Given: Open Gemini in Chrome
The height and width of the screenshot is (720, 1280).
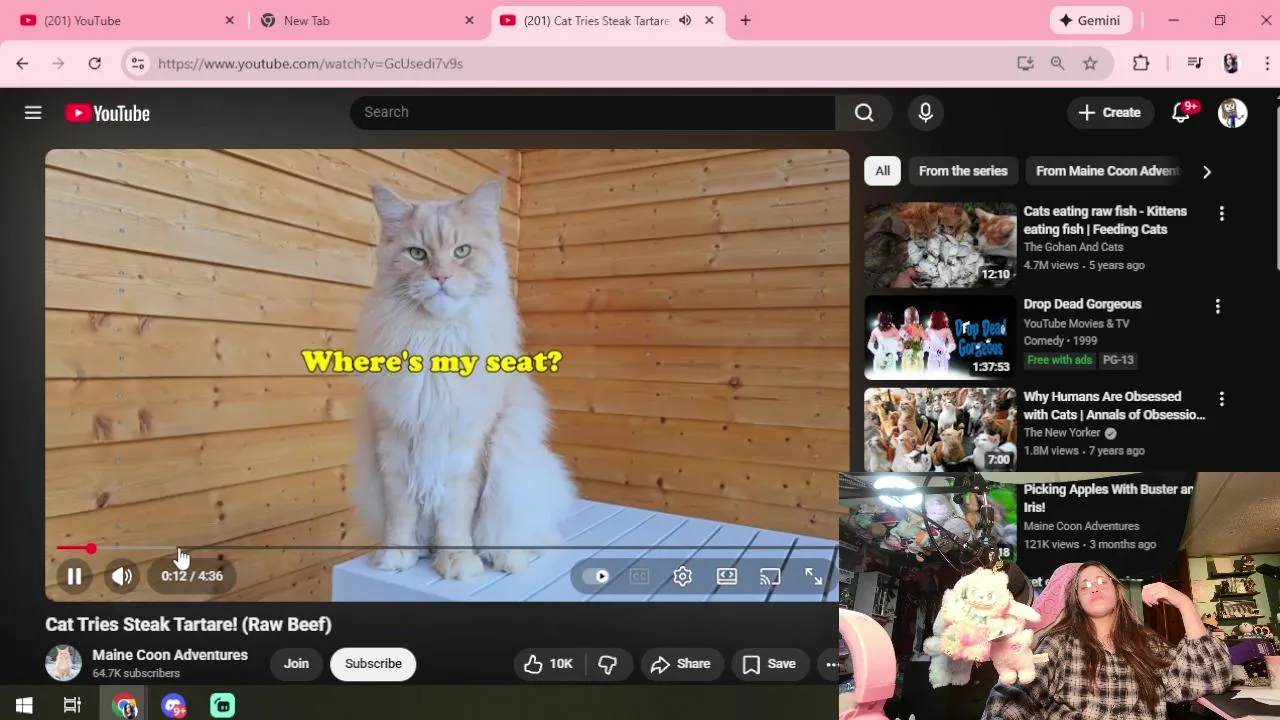Looking at the screenshot, I should click(x=1090, y=20).
